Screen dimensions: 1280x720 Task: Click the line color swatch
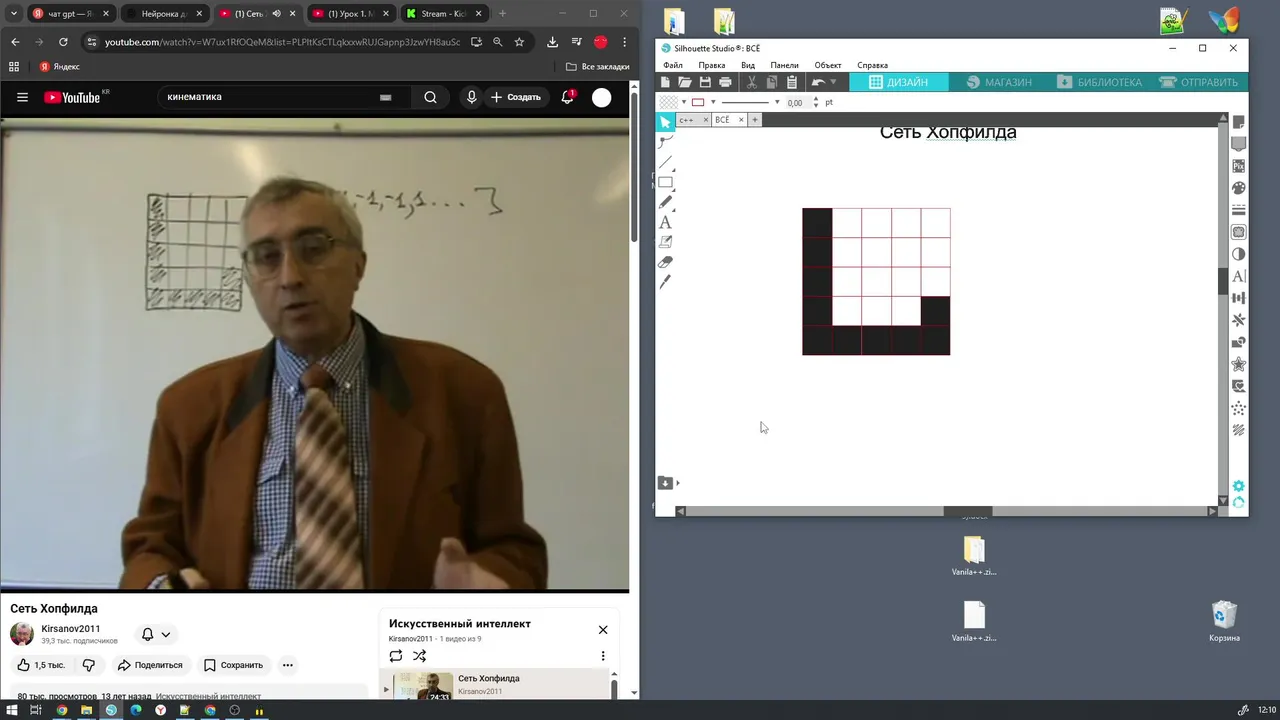click(698, 102)
